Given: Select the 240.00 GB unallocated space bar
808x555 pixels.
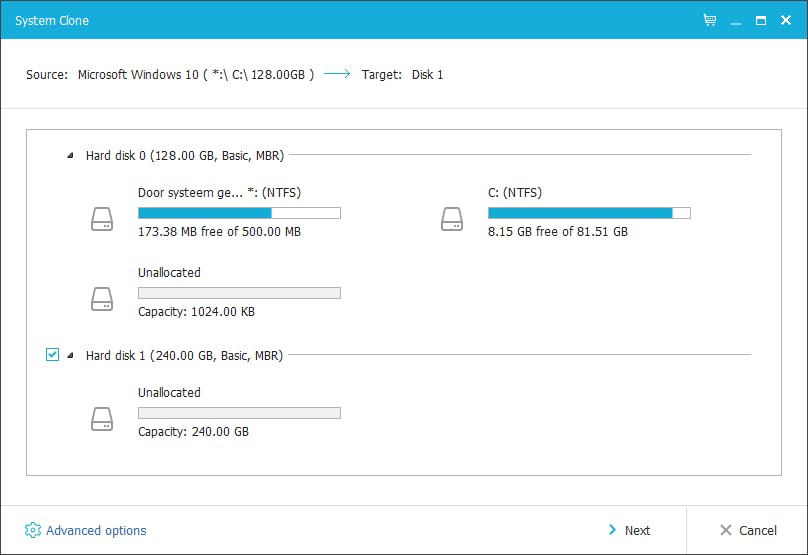Looking at the screenshot, I should tap(239, 413).
